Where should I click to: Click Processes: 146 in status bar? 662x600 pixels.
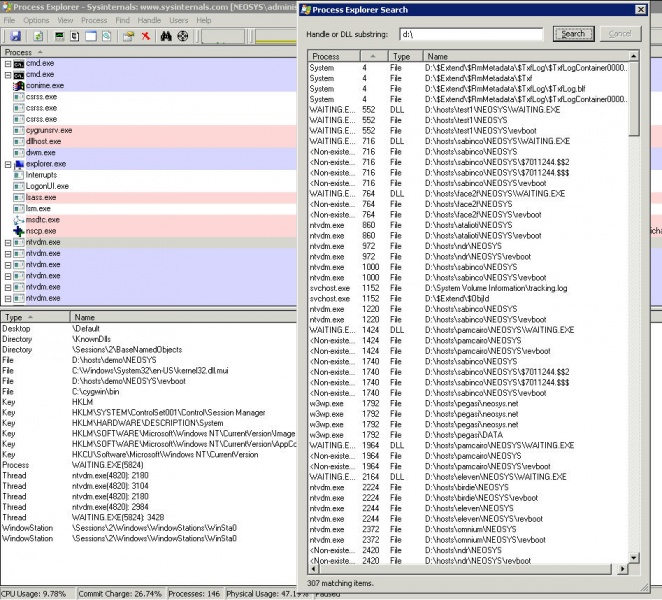[194, 594]
